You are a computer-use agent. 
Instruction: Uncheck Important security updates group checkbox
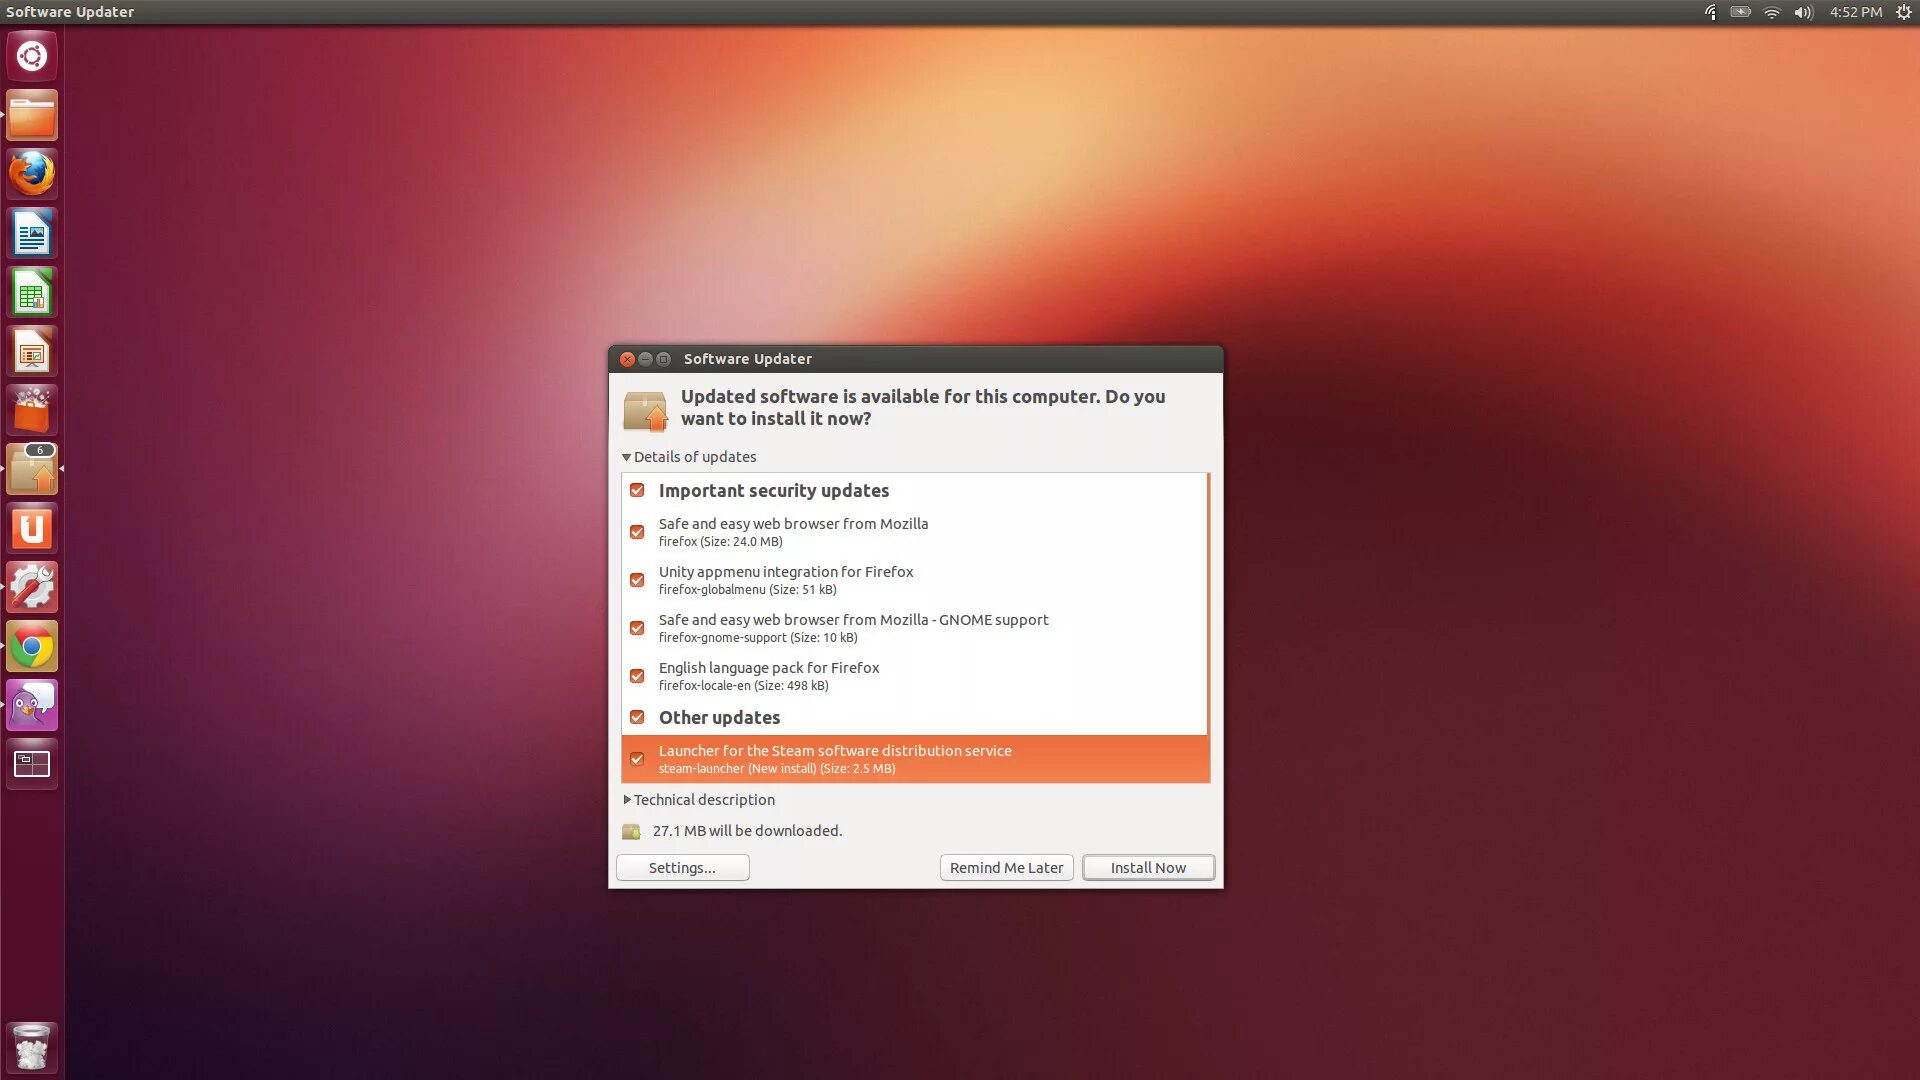[637, 491]
